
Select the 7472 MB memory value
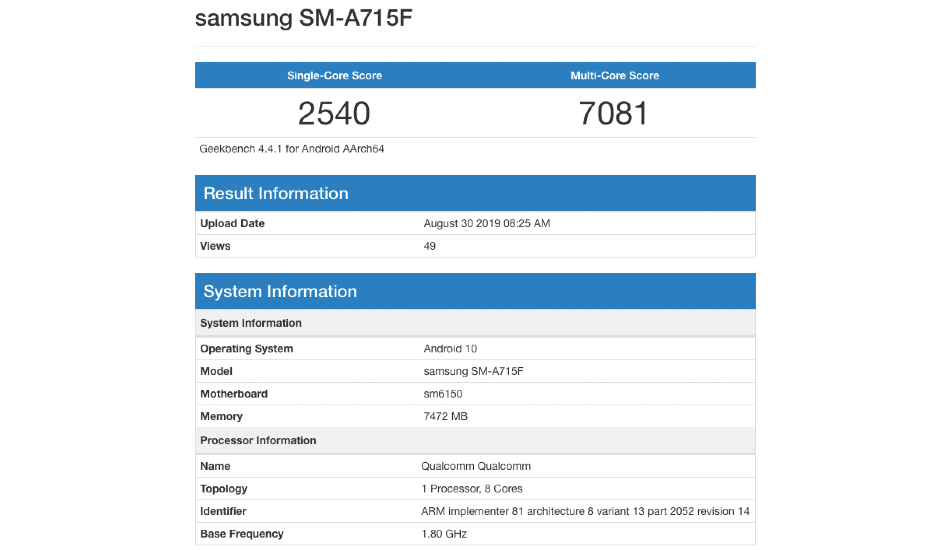coord(445,417)
